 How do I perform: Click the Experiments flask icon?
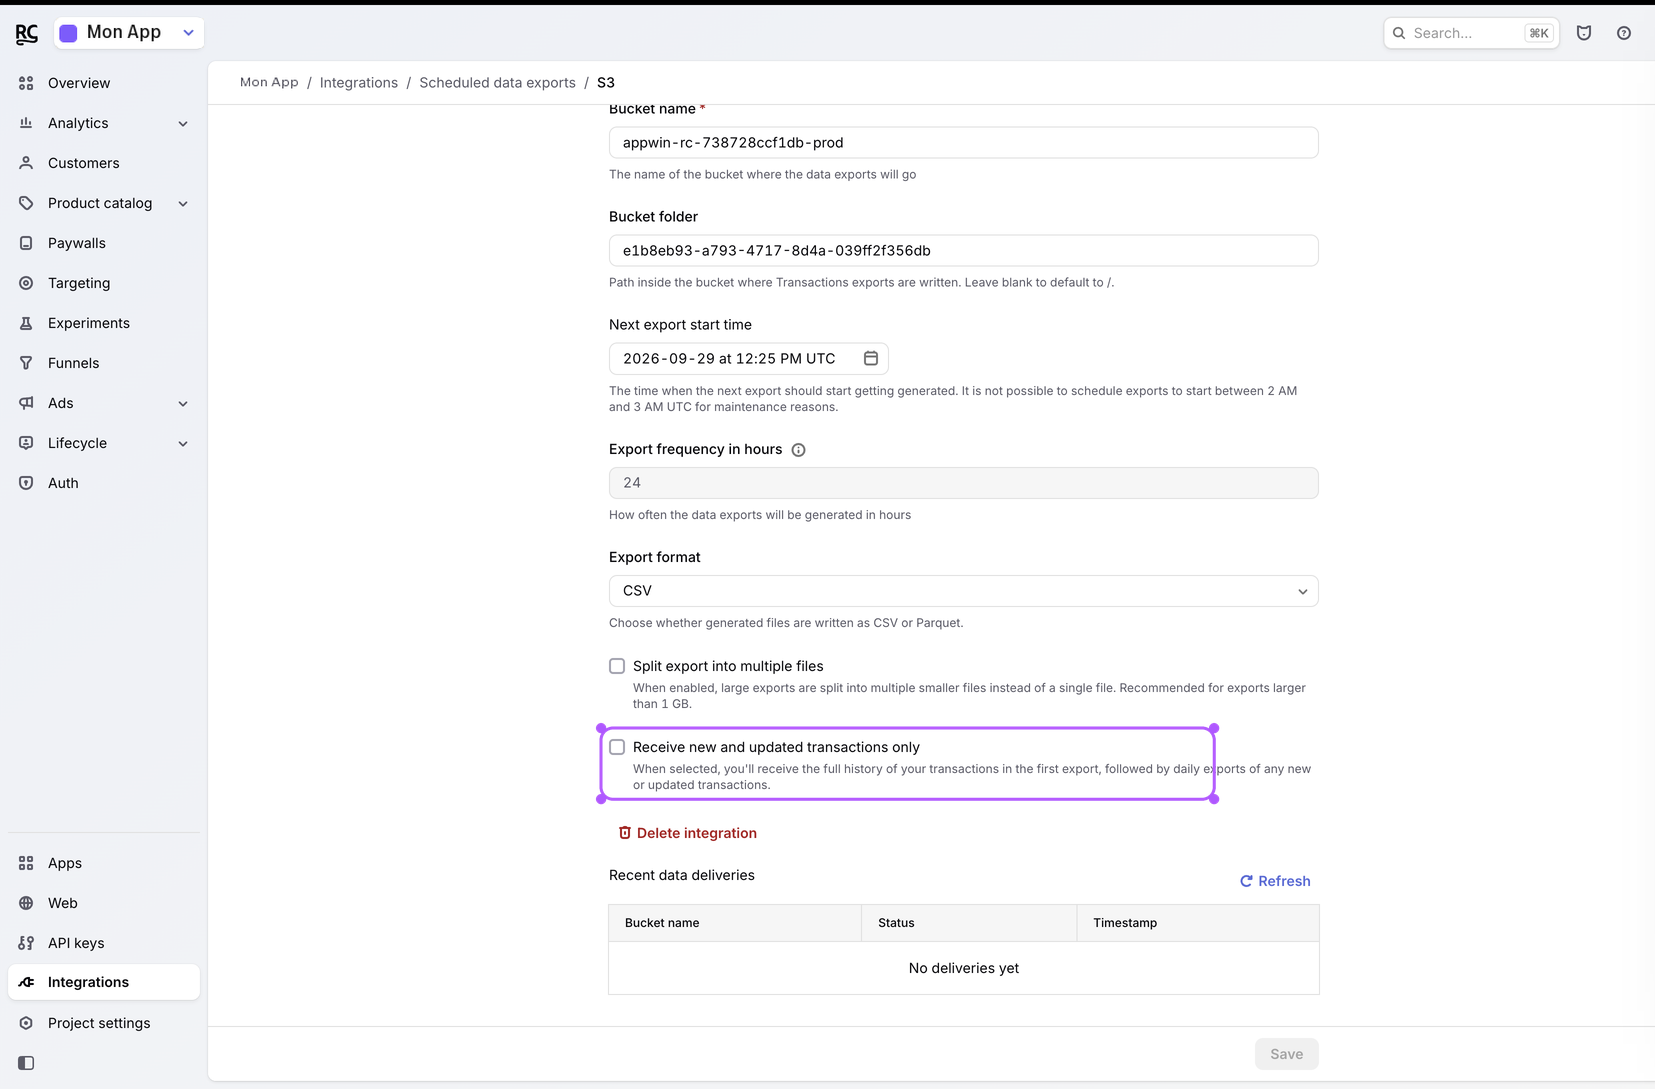point(26,323)
